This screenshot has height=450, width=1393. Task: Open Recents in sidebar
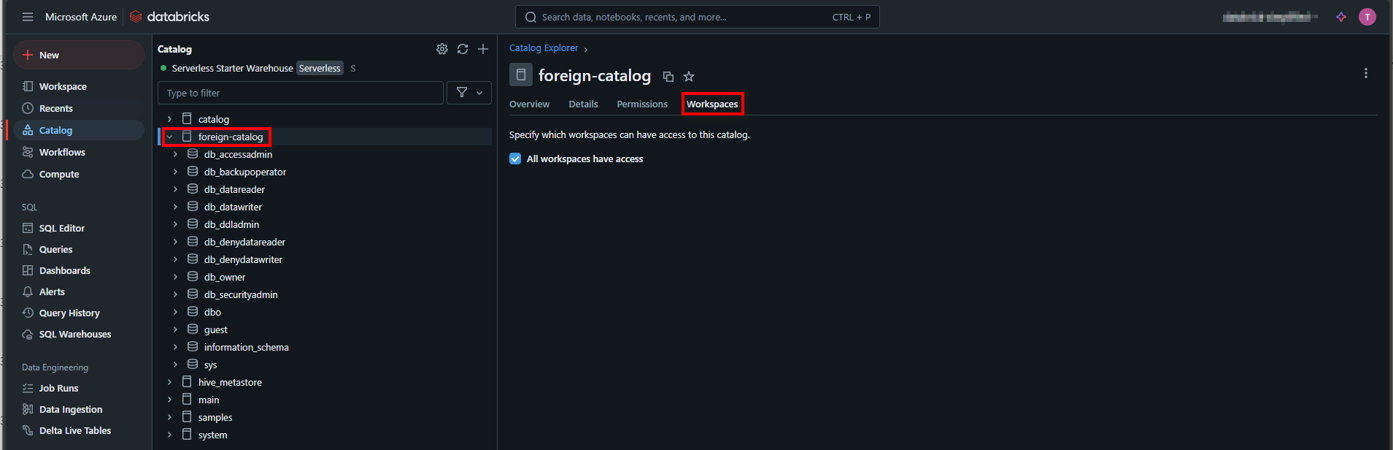pyautogui.click(x=79, y=108)
